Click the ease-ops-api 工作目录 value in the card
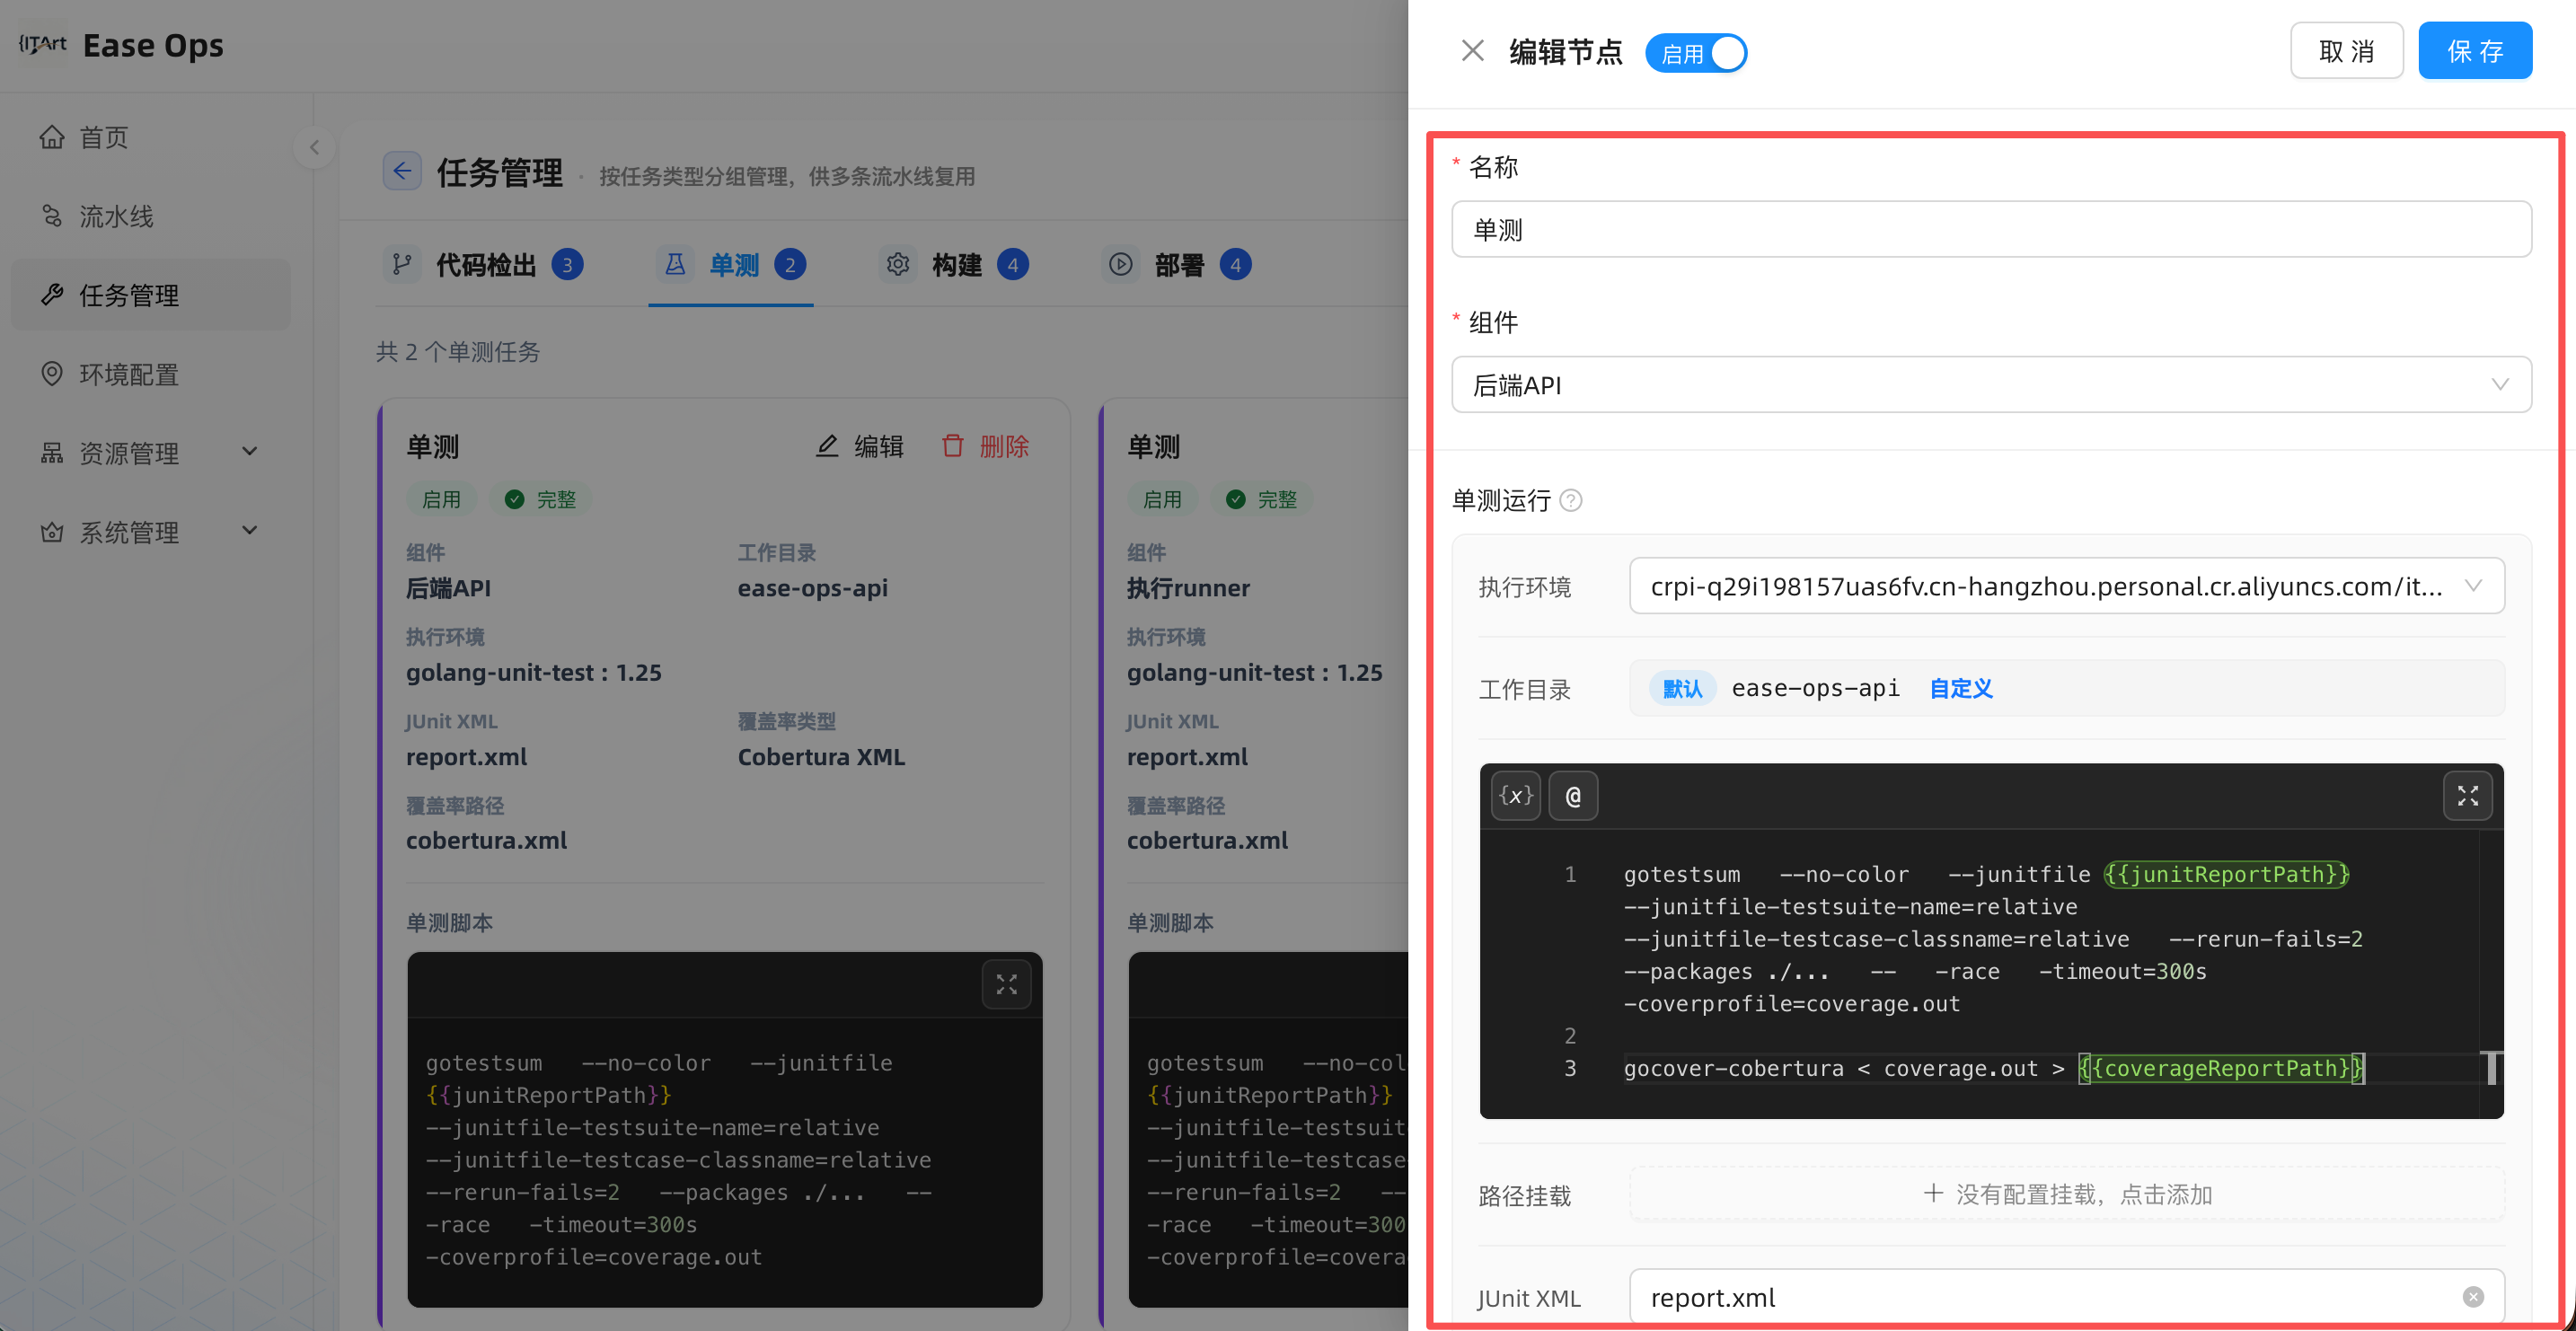Viewport: 2576px width, 1331px height. coord(813,588)
